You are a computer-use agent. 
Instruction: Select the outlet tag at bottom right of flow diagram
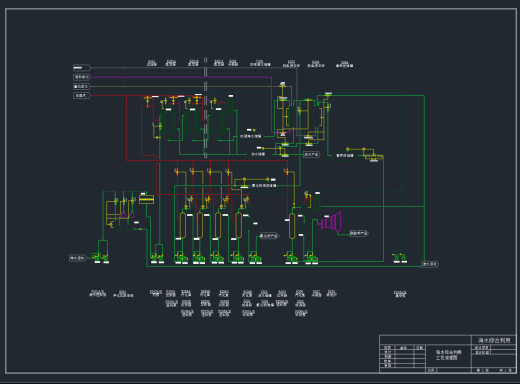430,264
